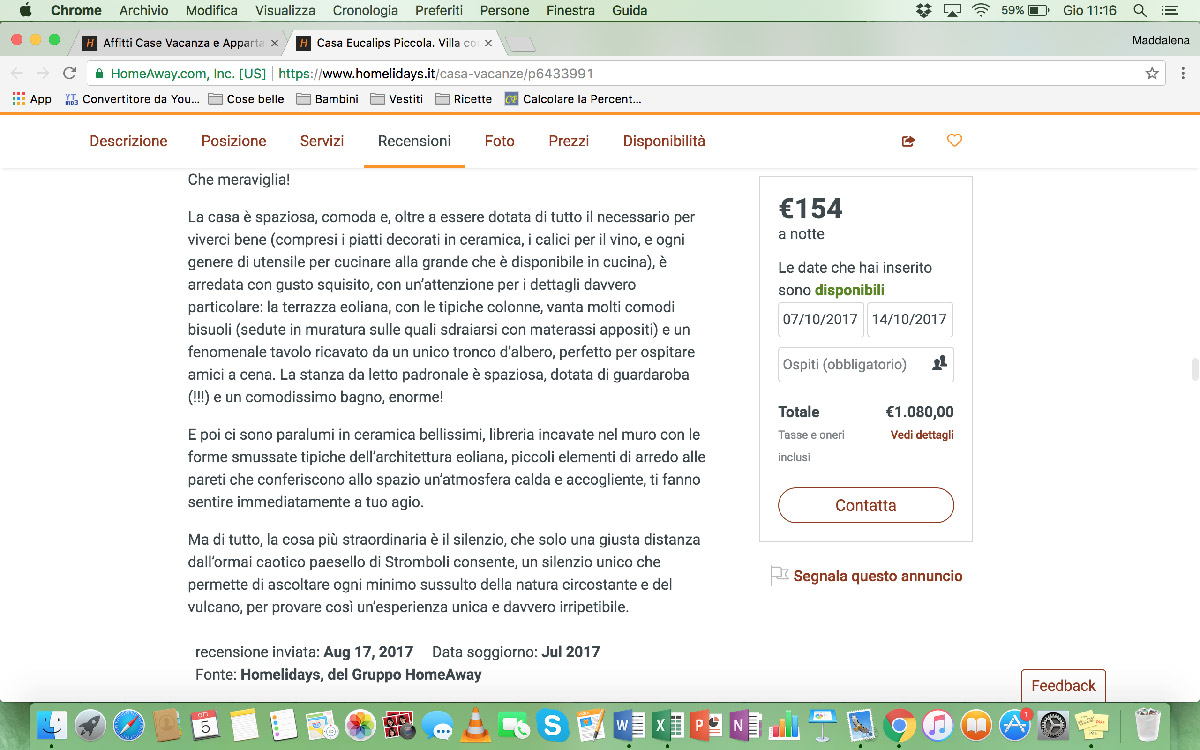Go to the Servizi section
The image size is (1200, 750).
(x=322, y=141)
